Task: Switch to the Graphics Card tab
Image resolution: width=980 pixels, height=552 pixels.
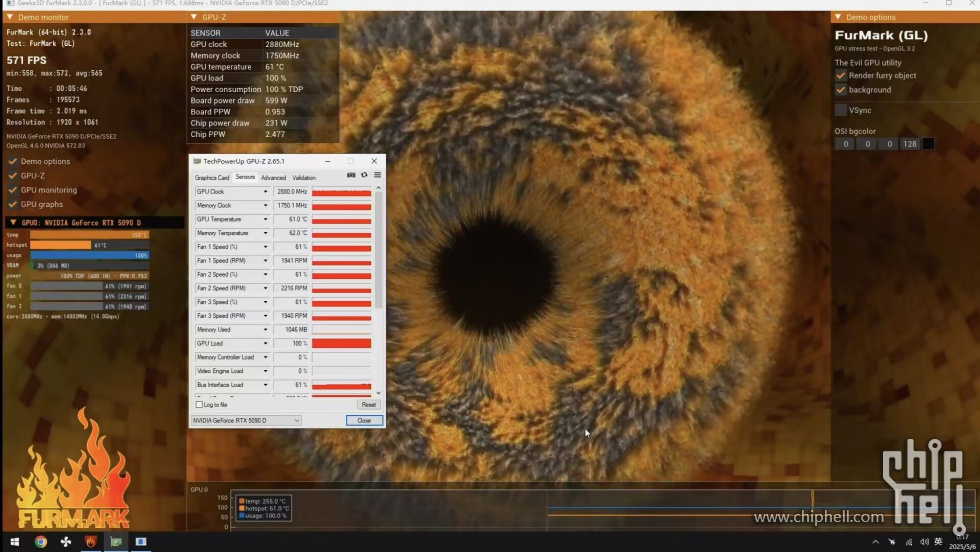Action: (x=212, y=178)
